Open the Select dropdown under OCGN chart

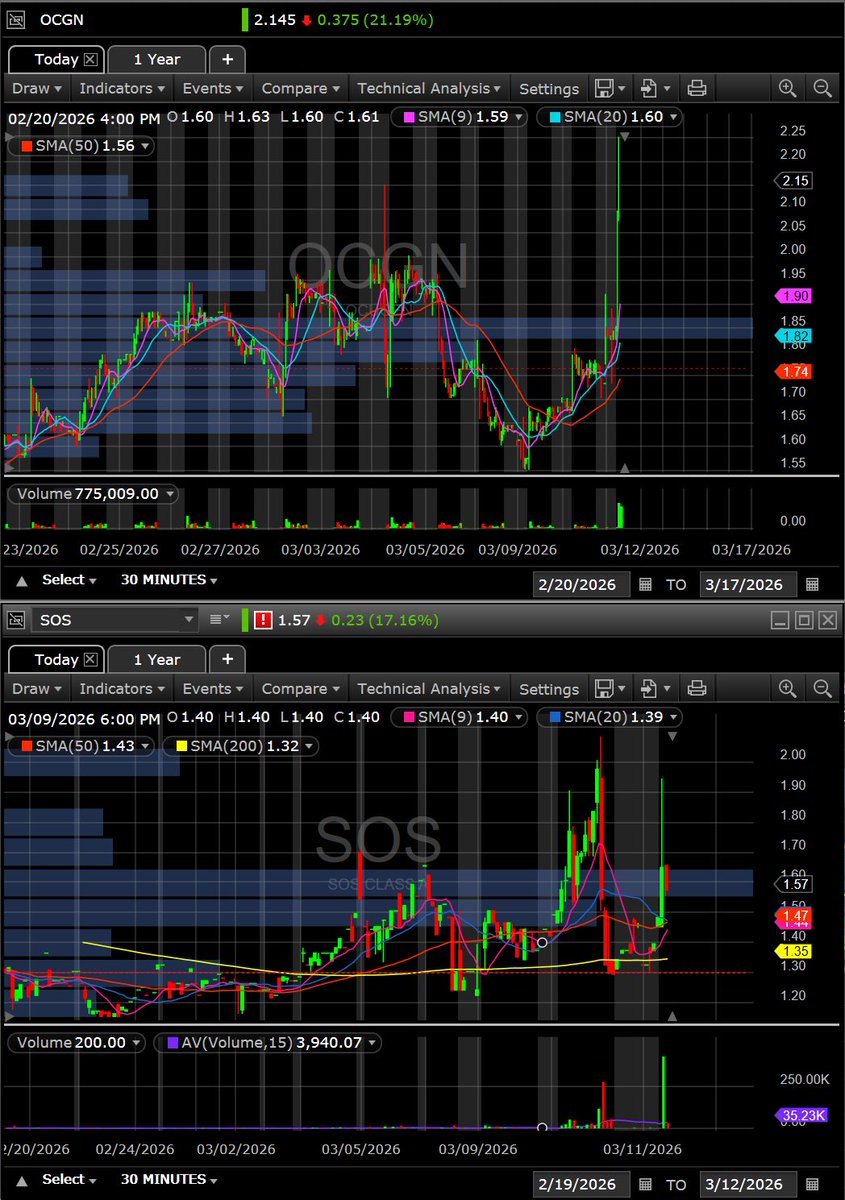coord(69,580)
